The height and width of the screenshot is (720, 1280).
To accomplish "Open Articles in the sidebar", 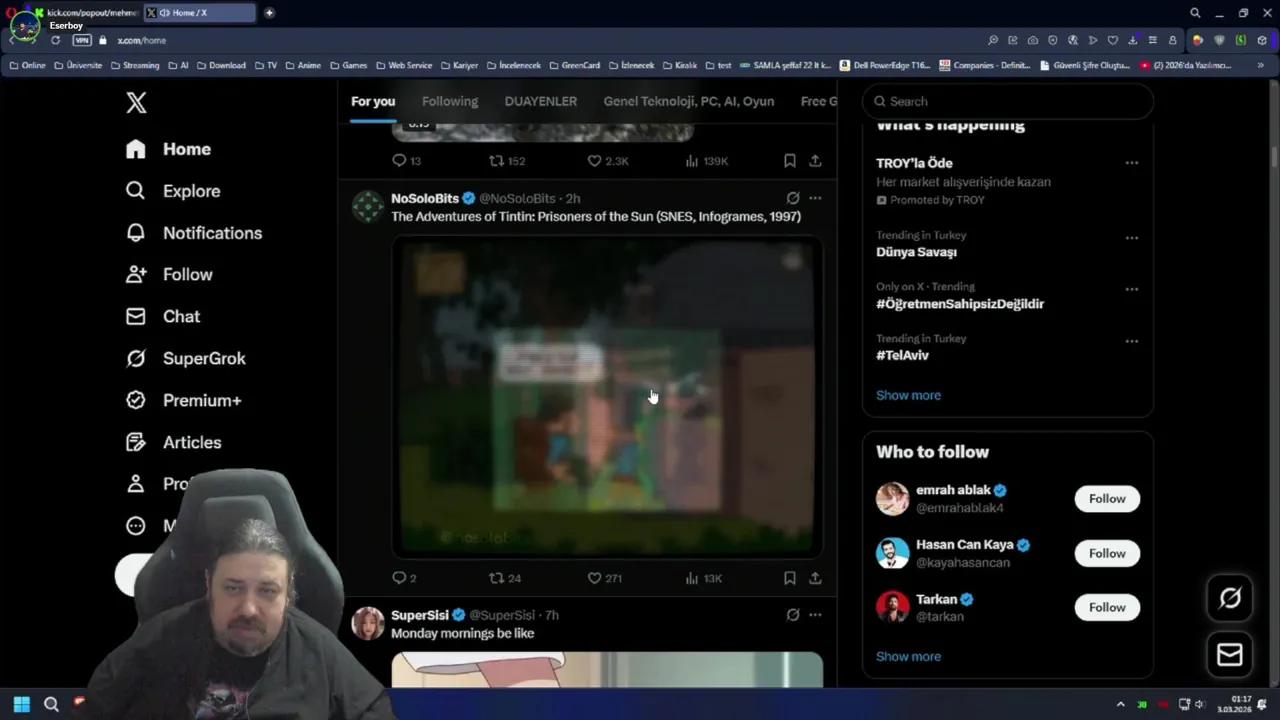I will click(173, 443).
